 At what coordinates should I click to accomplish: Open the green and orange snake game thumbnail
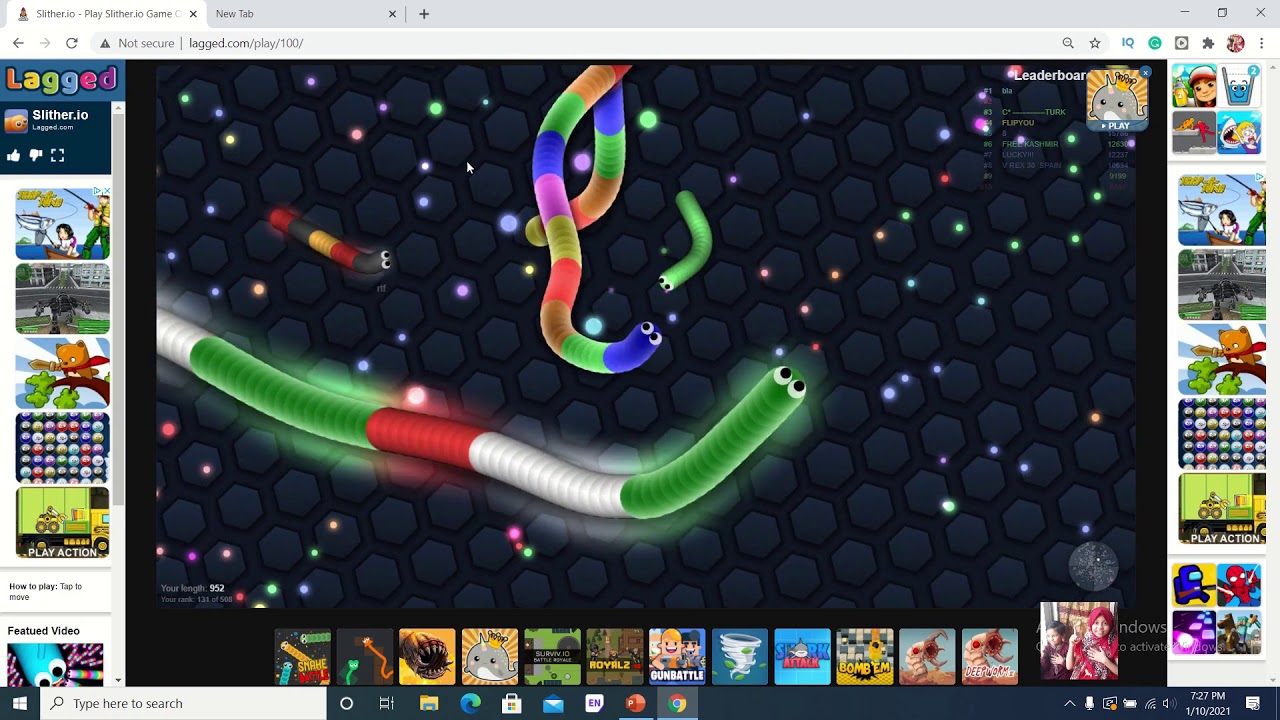tap(365, 657)
